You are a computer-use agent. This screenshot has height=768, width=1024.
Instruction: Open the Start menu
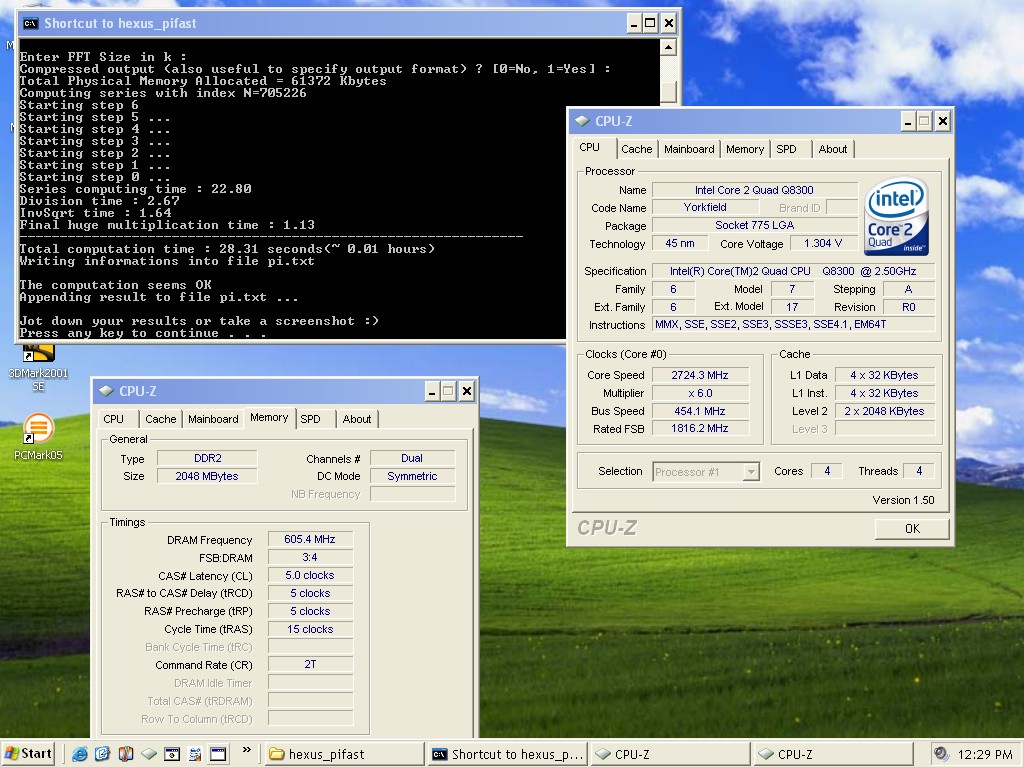[27, 754]
